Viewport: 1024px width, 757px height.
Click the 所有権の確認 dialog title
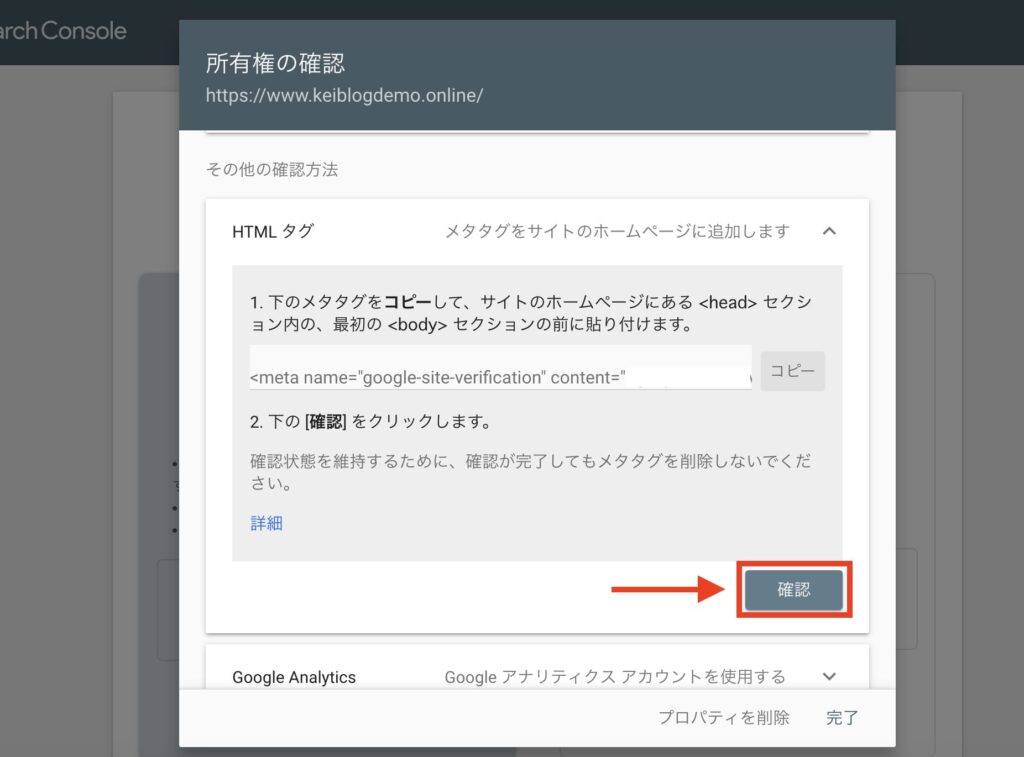[x=275, y=63]
